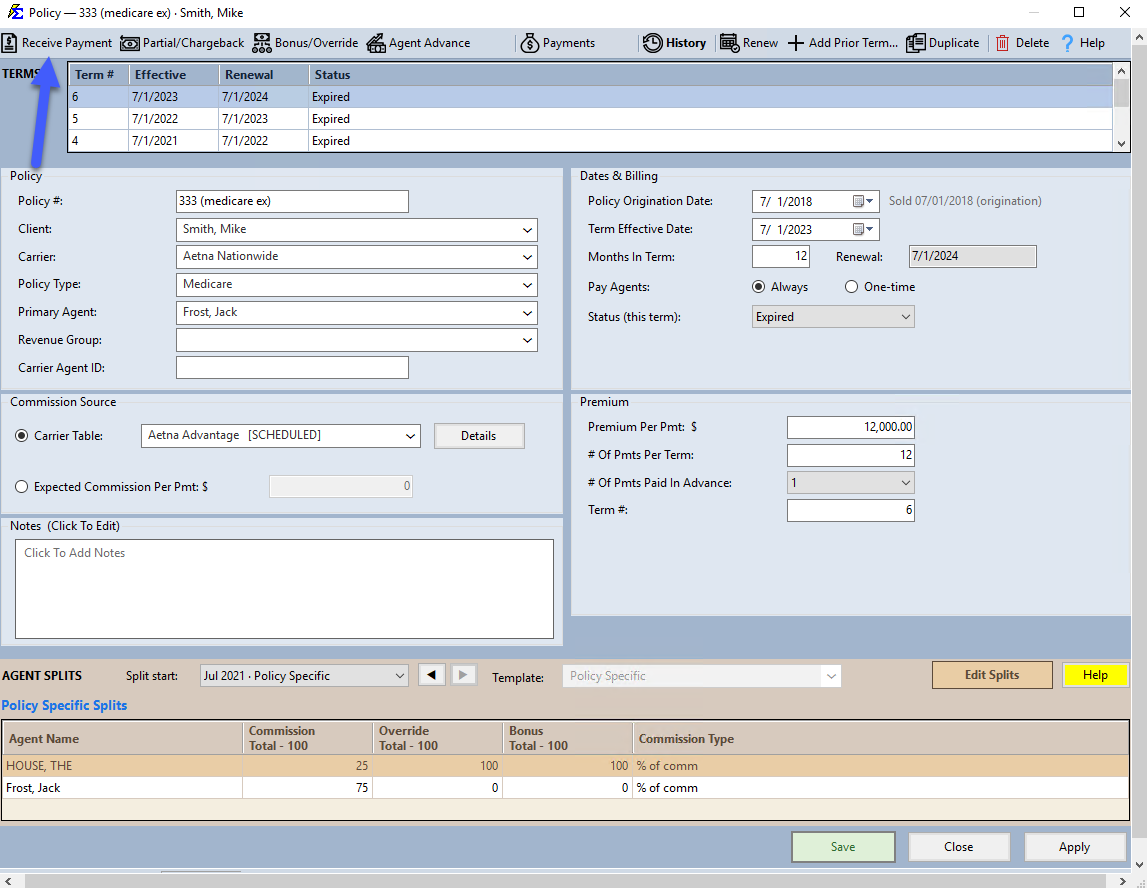1147x888 pixels.
Task: Click the notes box to add notes
Action: coord(284,589)
